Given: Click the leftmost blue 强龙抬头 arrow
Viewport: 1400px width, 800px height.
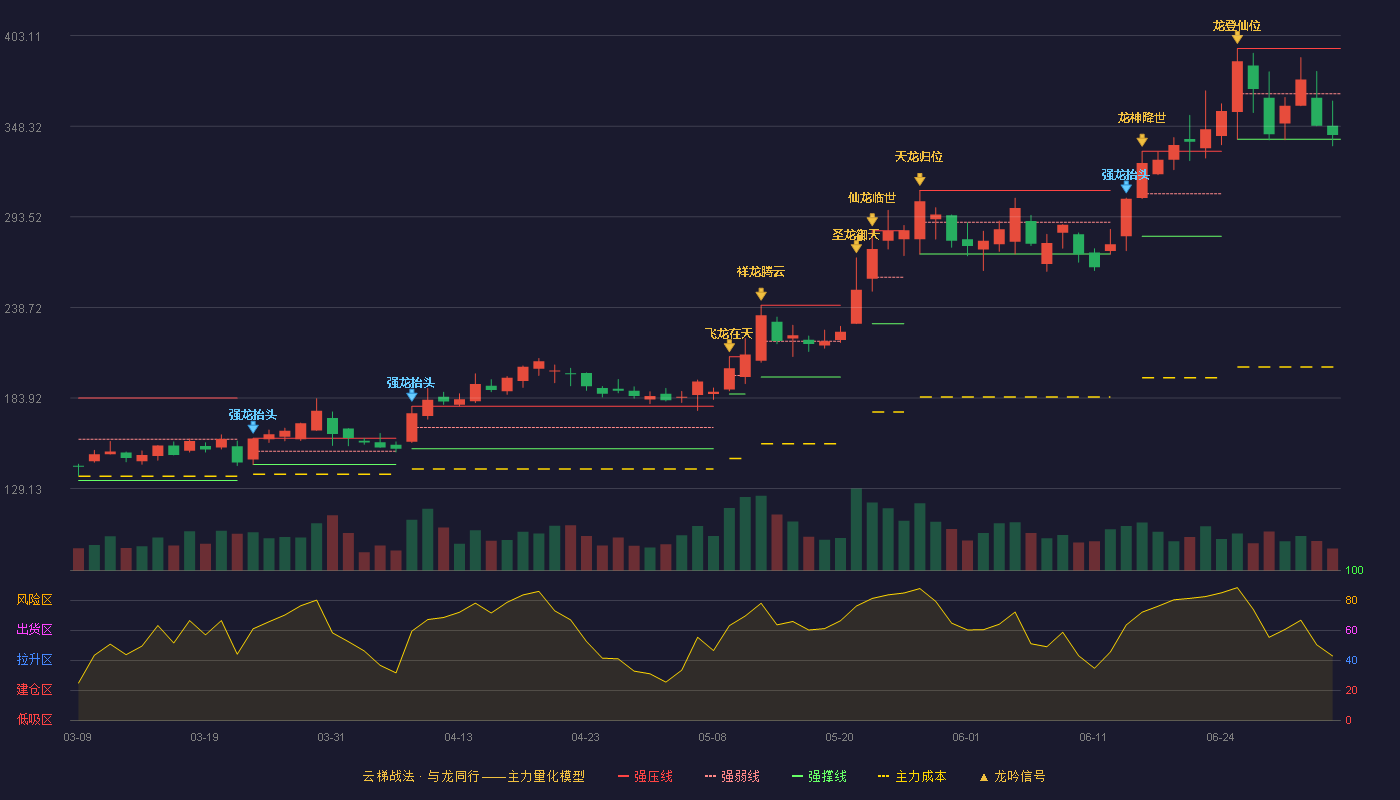Looking at the screenshot, I should [253, 427].
